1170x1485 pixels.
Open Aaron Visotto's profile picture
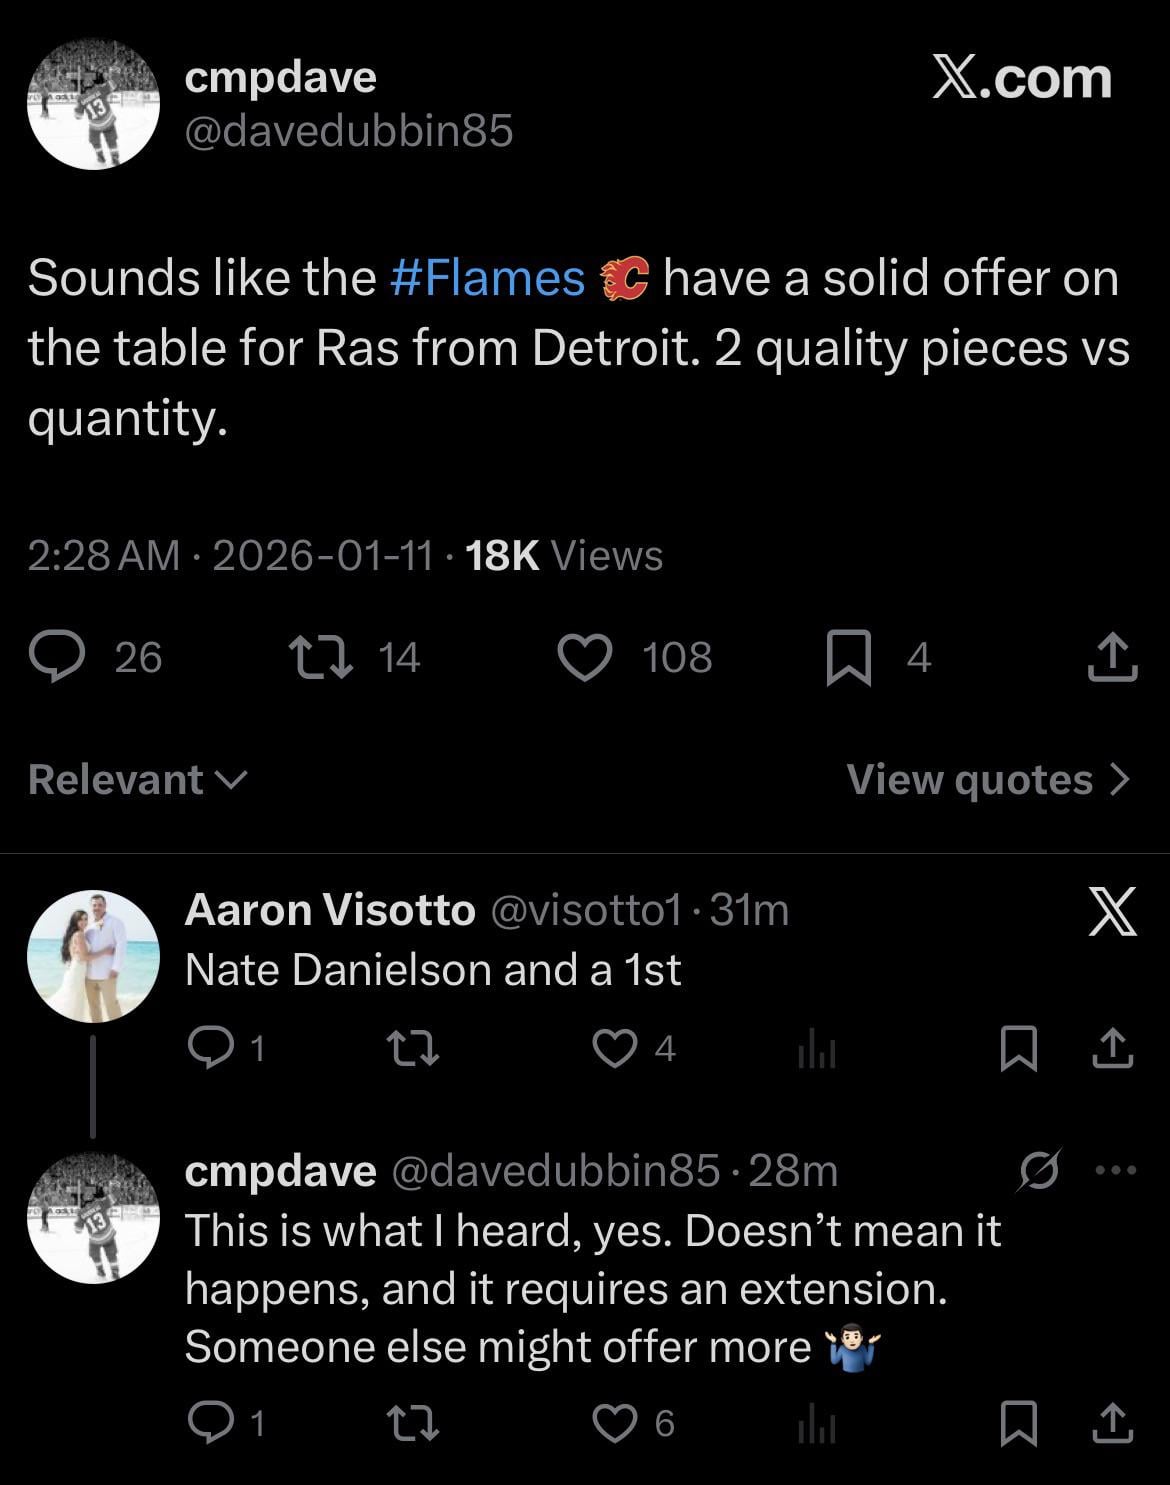click(94, 956)
